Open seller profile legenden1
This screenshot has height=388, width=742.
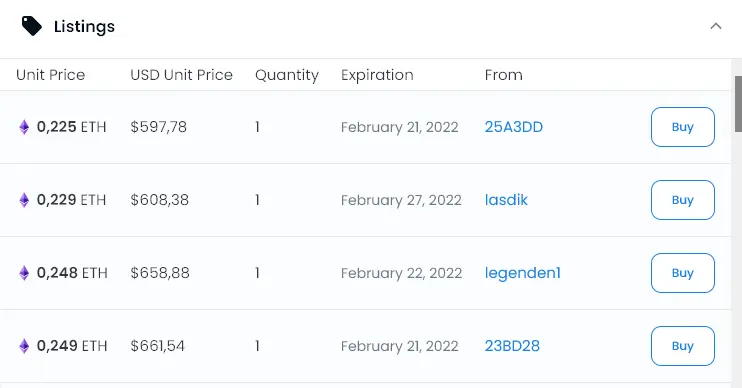(x=522, y=273)
